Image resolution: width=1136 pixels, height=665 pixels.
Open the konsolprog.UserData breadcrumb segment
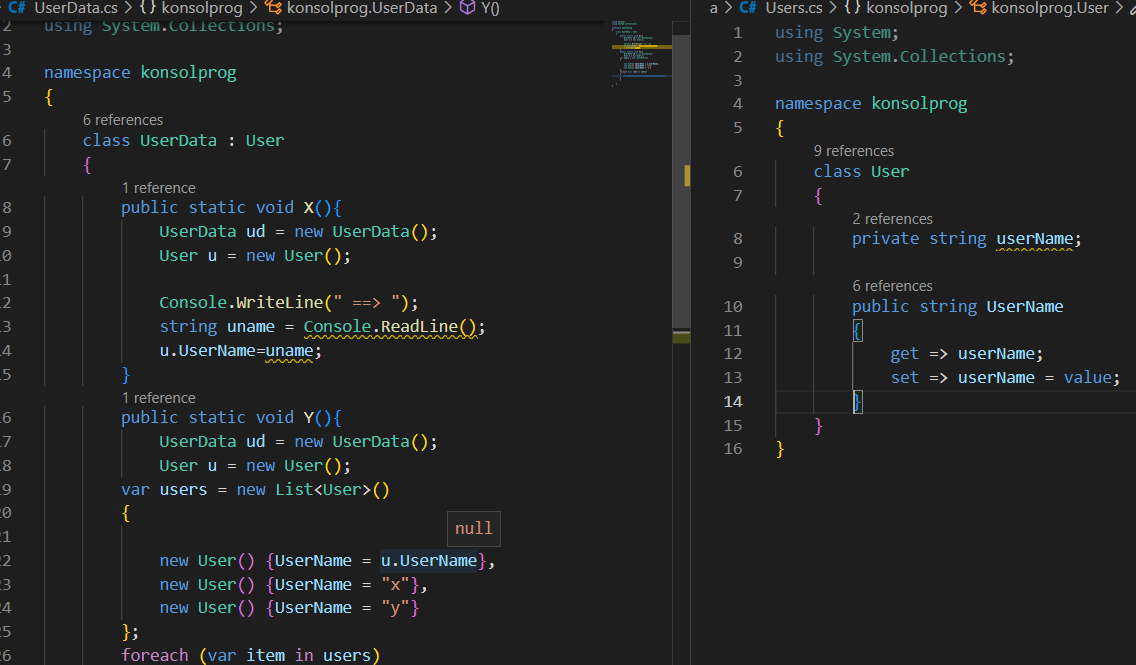point(362,8)
